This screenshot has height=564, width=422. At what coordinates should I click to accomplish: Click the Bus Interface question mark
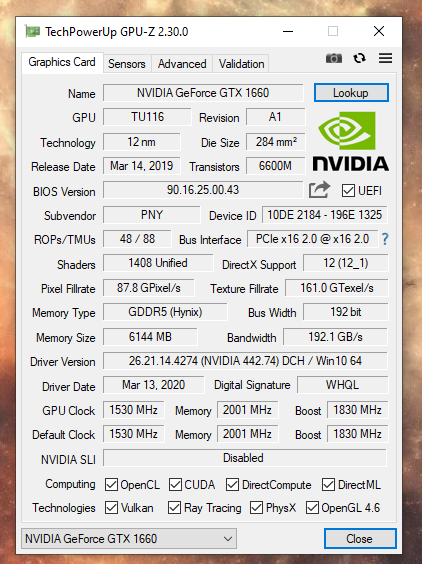tap(385, 239)
